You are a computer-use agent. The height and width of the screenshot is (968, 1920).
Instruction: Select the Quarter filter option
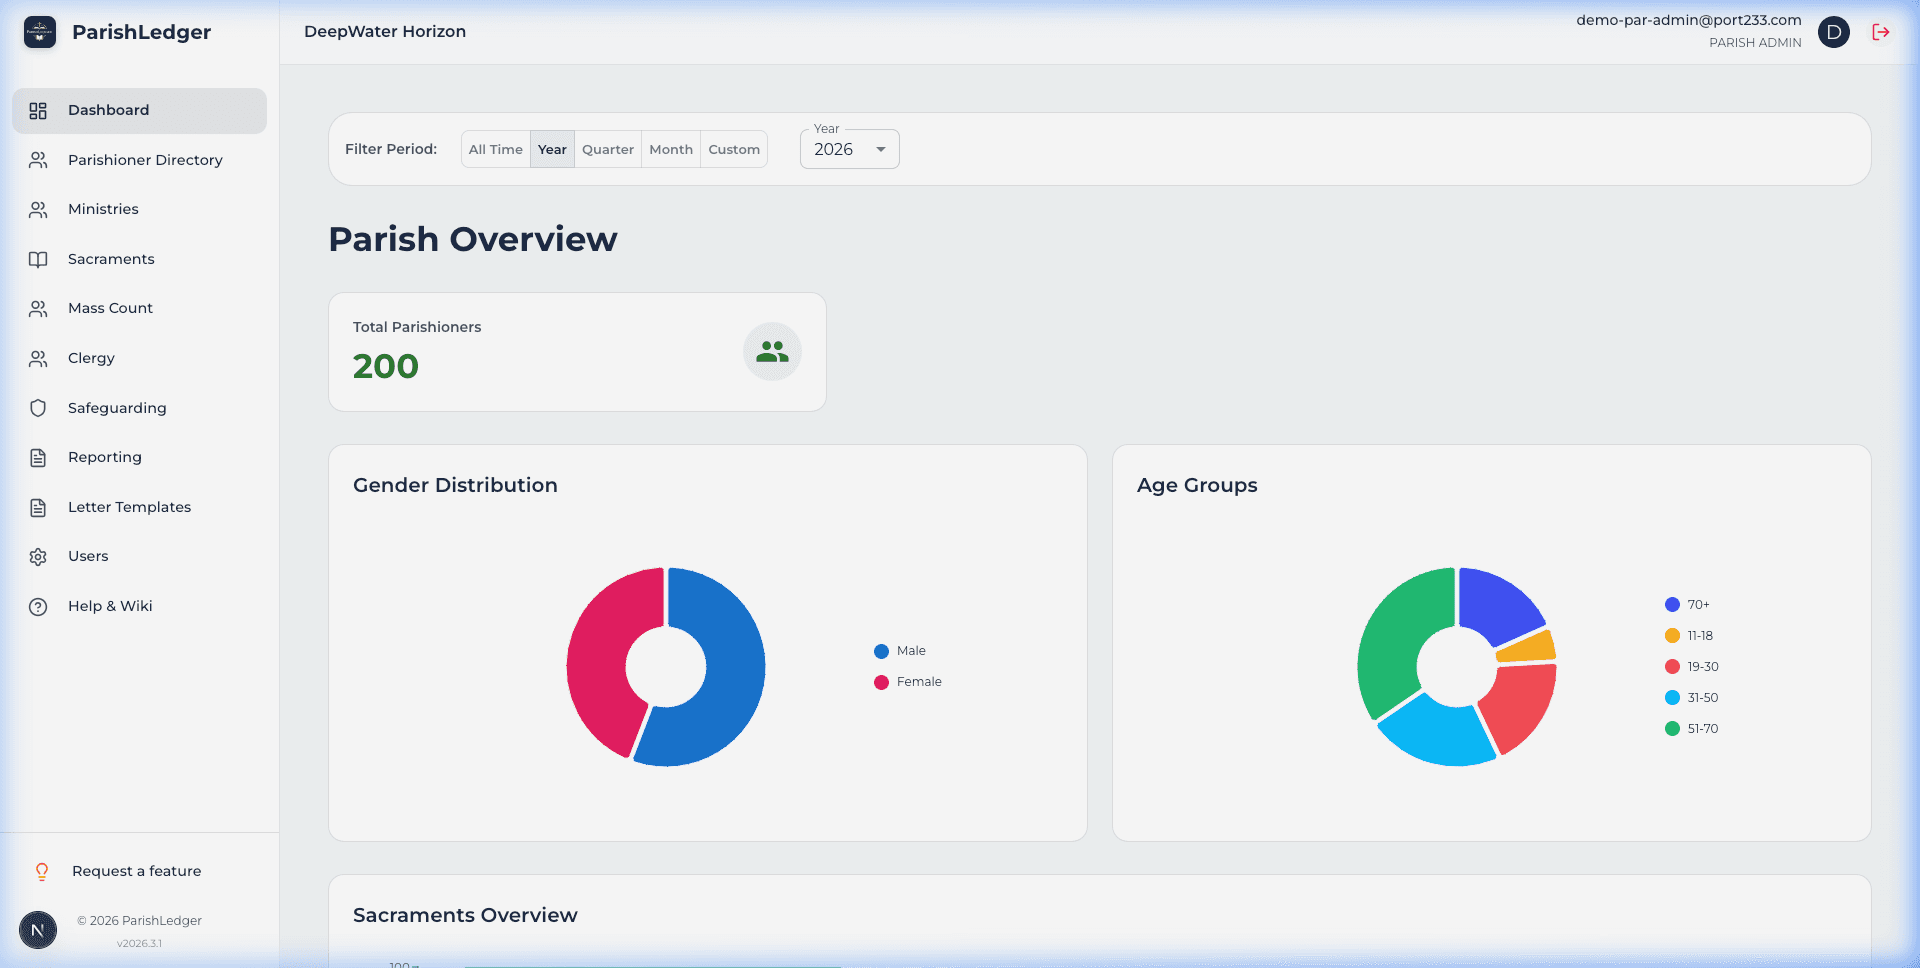click(607, 148)
